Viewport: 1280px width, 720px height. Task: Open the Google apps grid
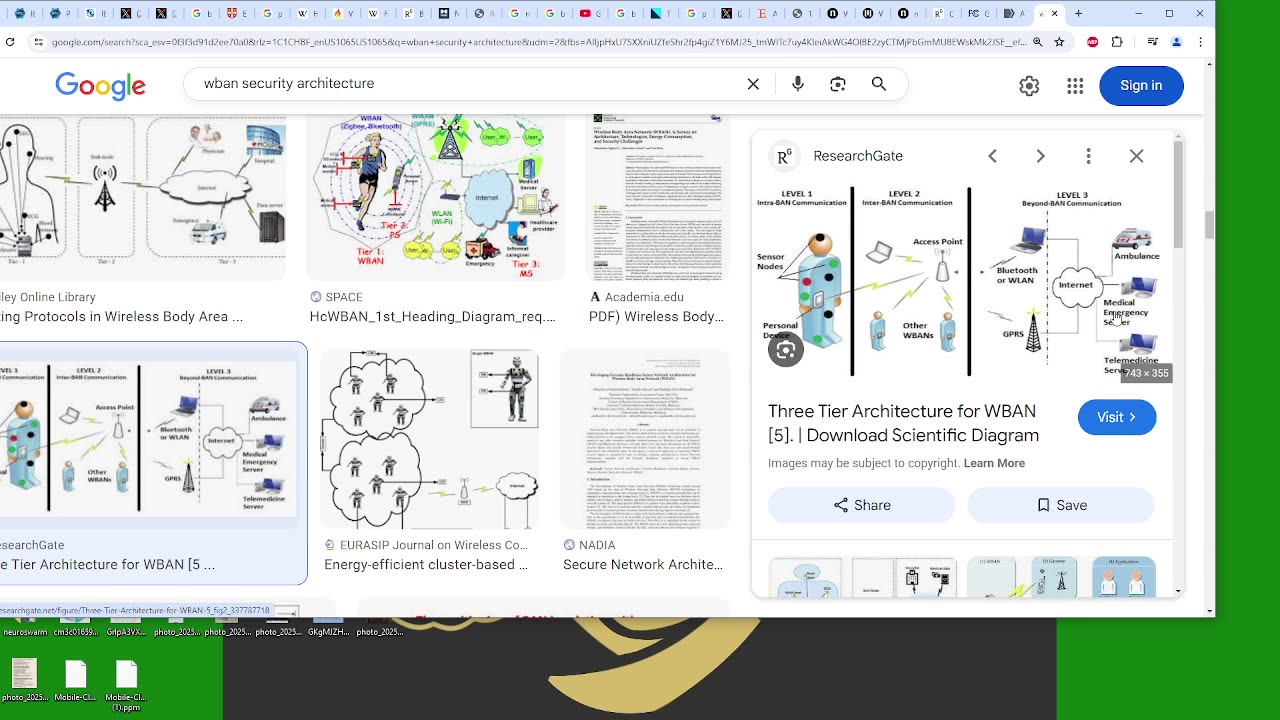[x=1075, y=86]
